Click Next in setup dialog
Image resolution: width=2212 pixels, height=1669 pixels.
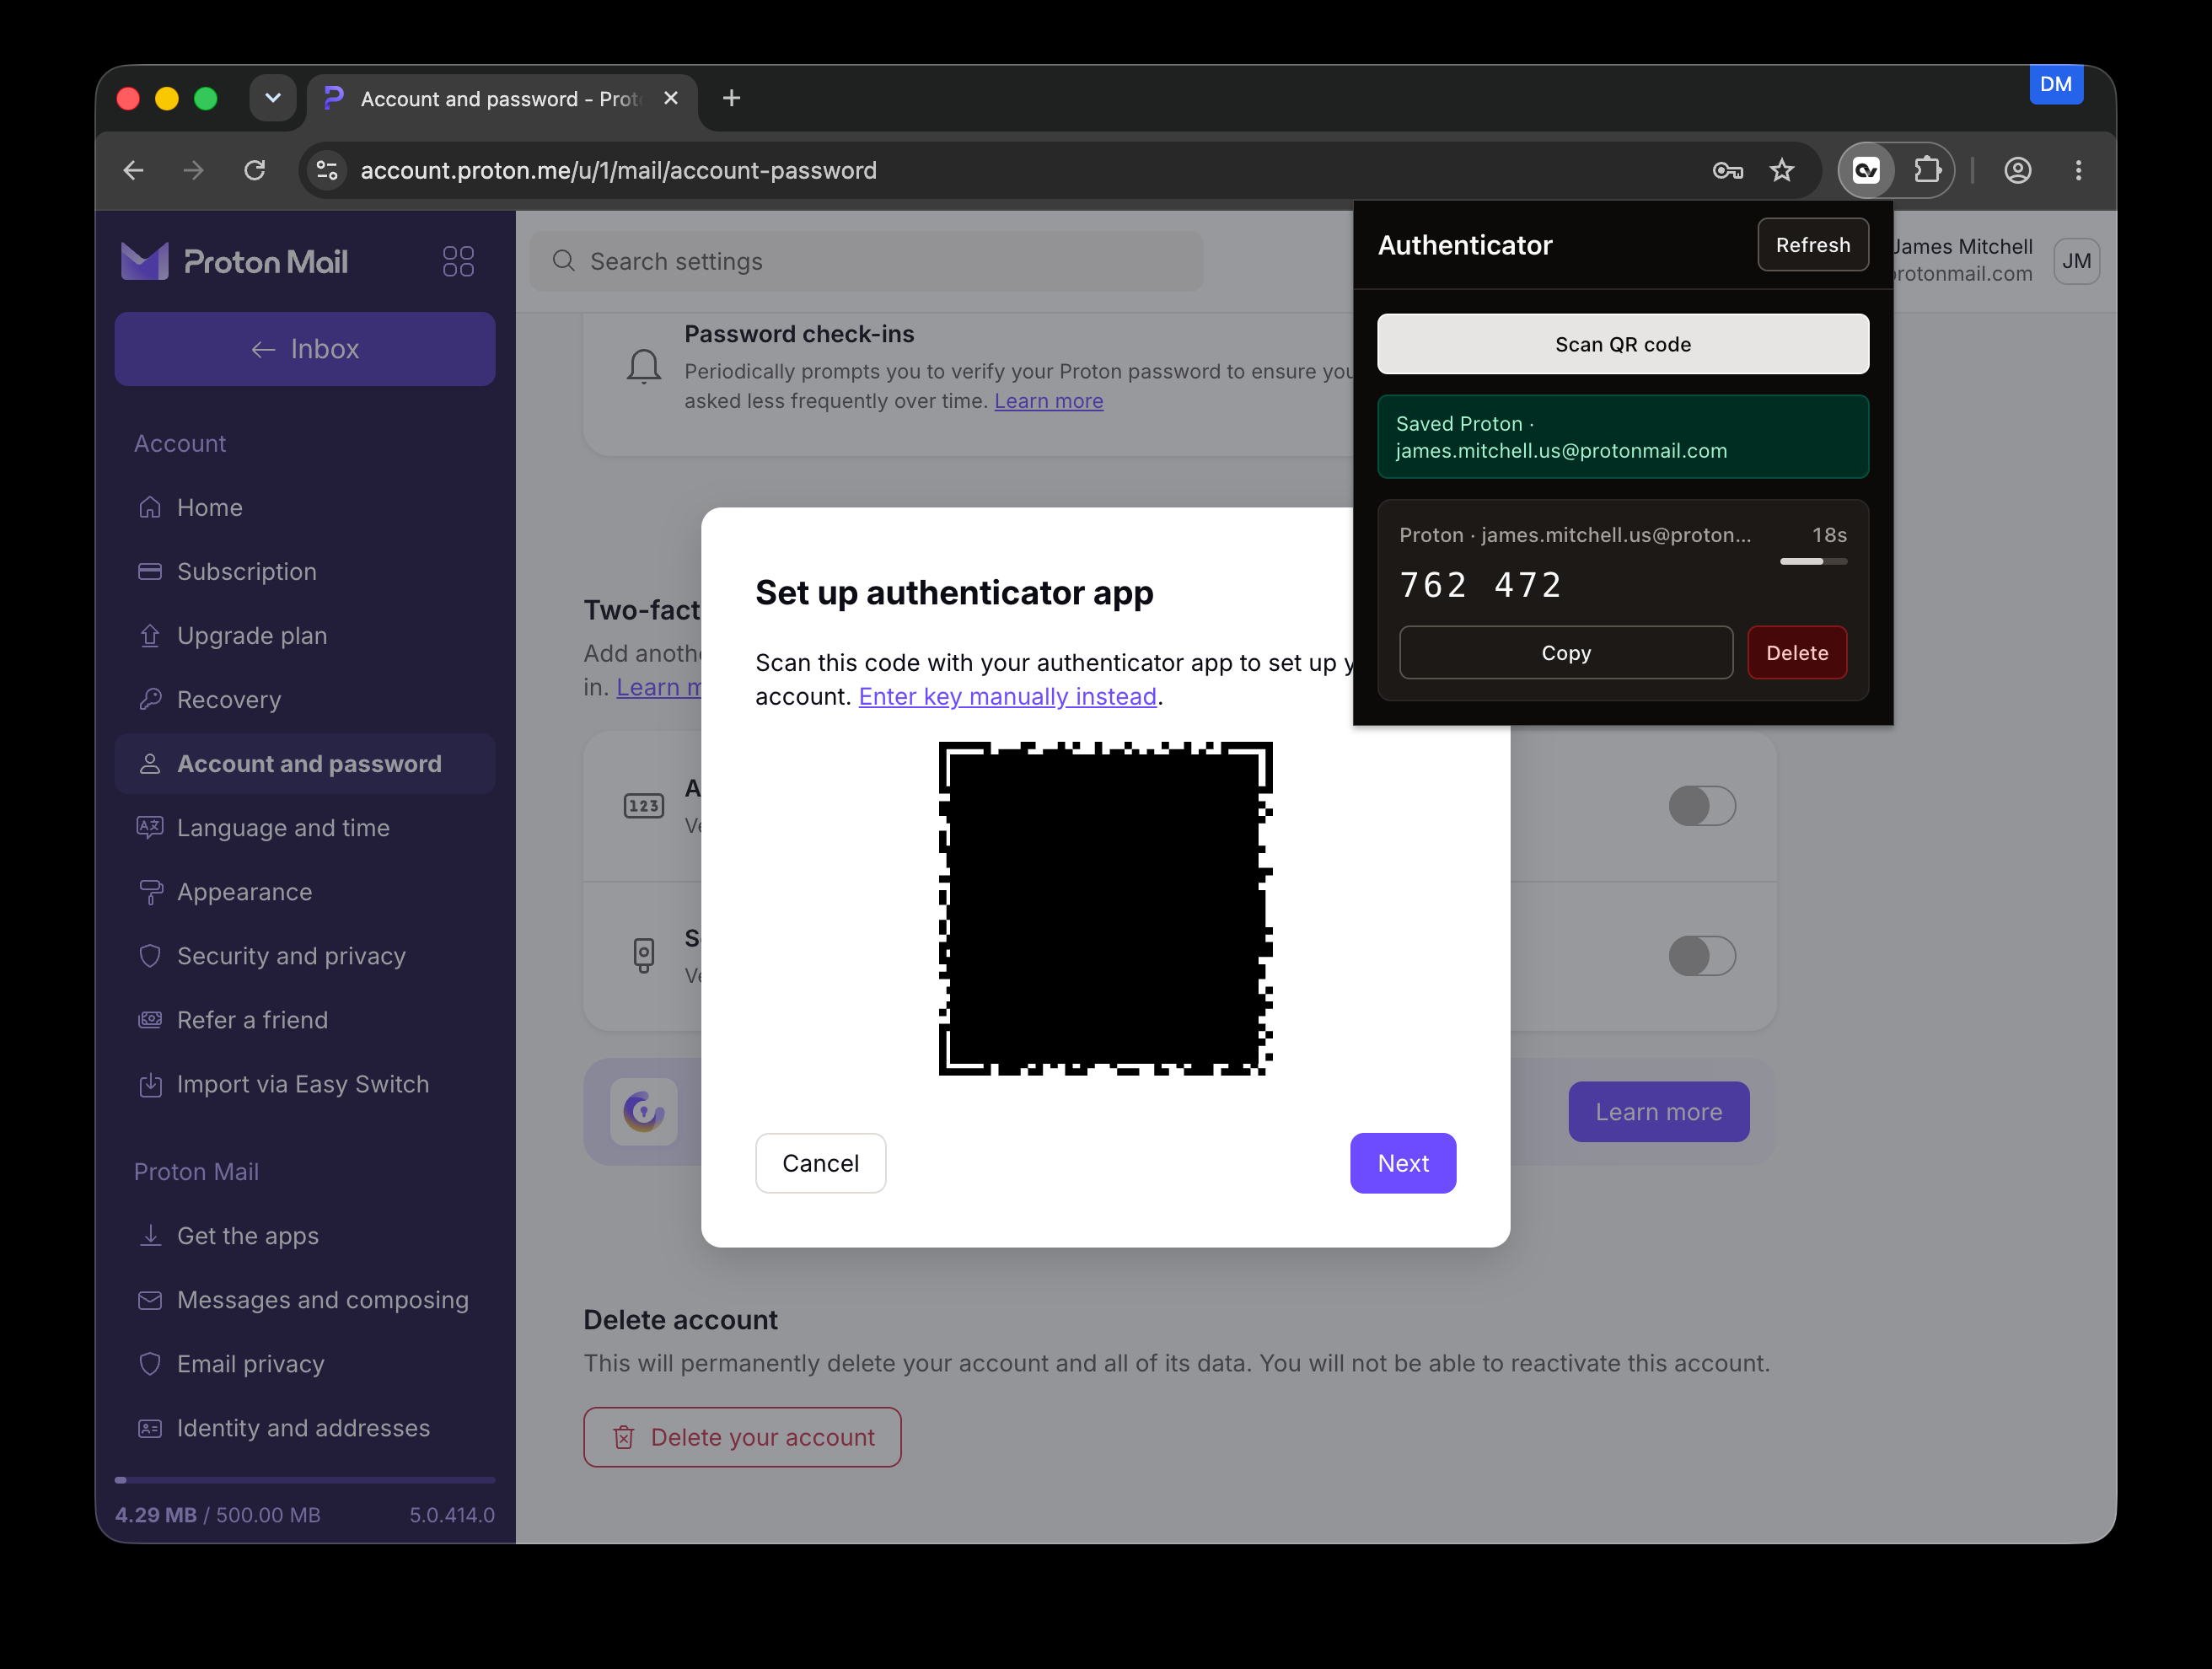[x=1402, y=1163]
